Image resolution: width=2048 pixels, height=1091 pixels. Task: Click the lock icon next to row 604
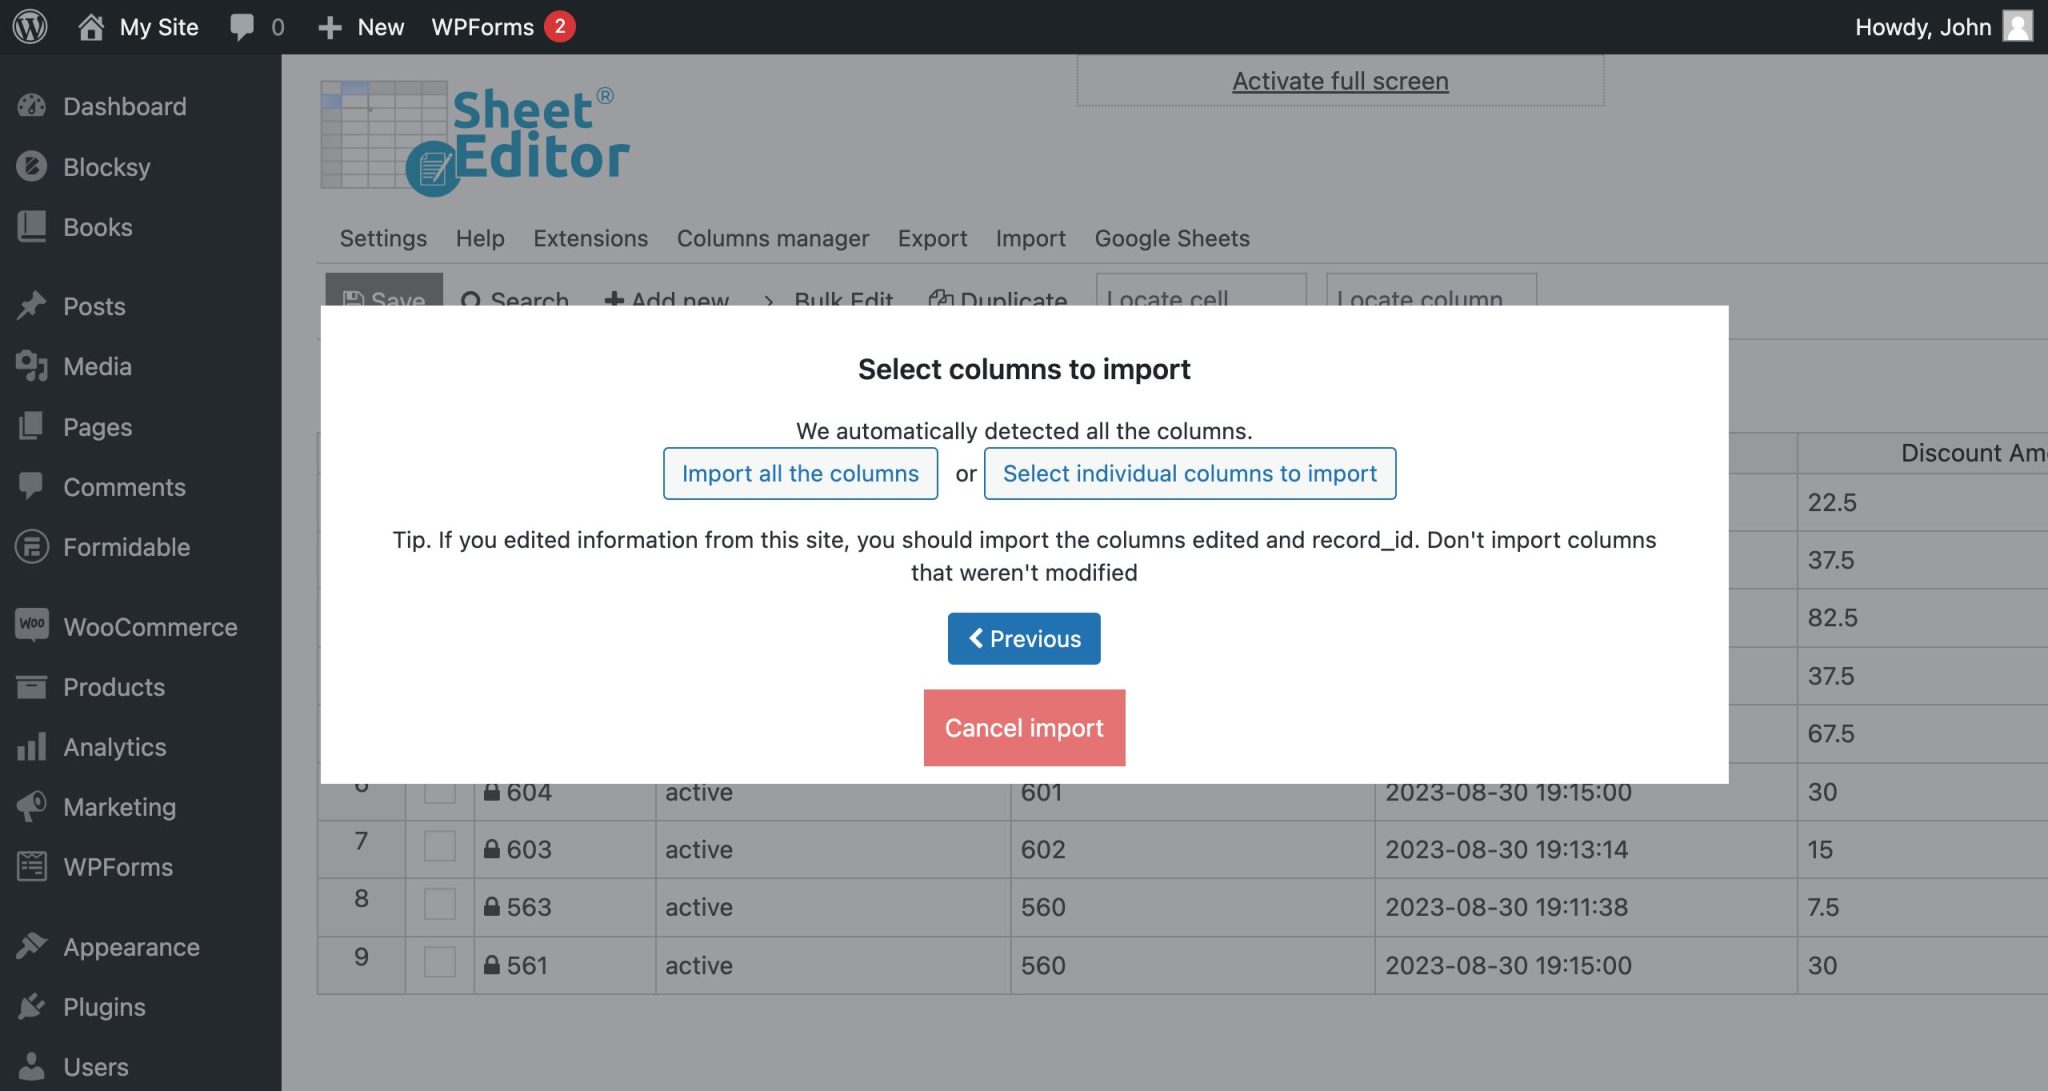pos(492,791)
